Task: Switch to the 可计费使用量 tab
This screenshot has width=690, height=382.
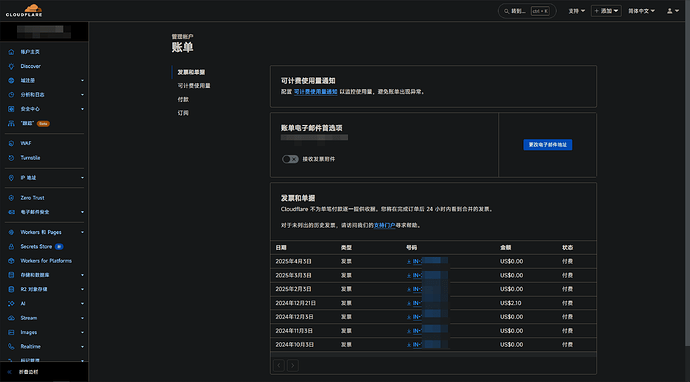Action: (x=194, y=86)
